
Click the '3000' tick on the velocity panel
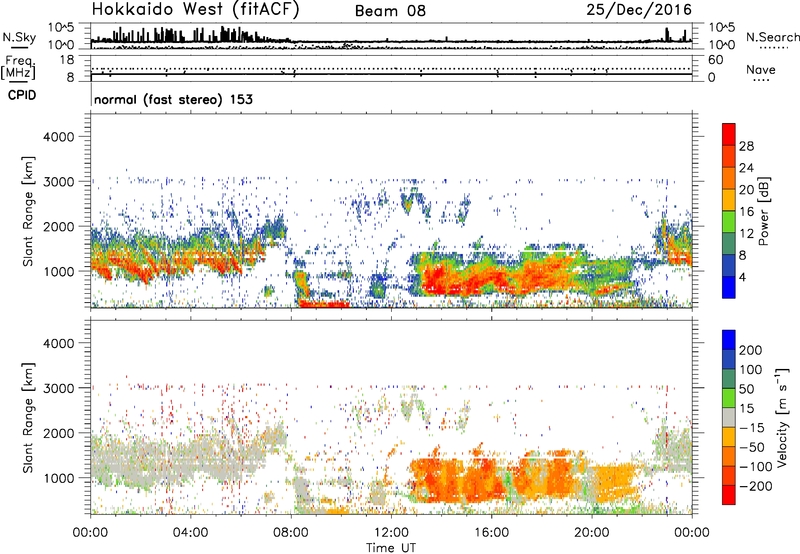click(59, 388)
